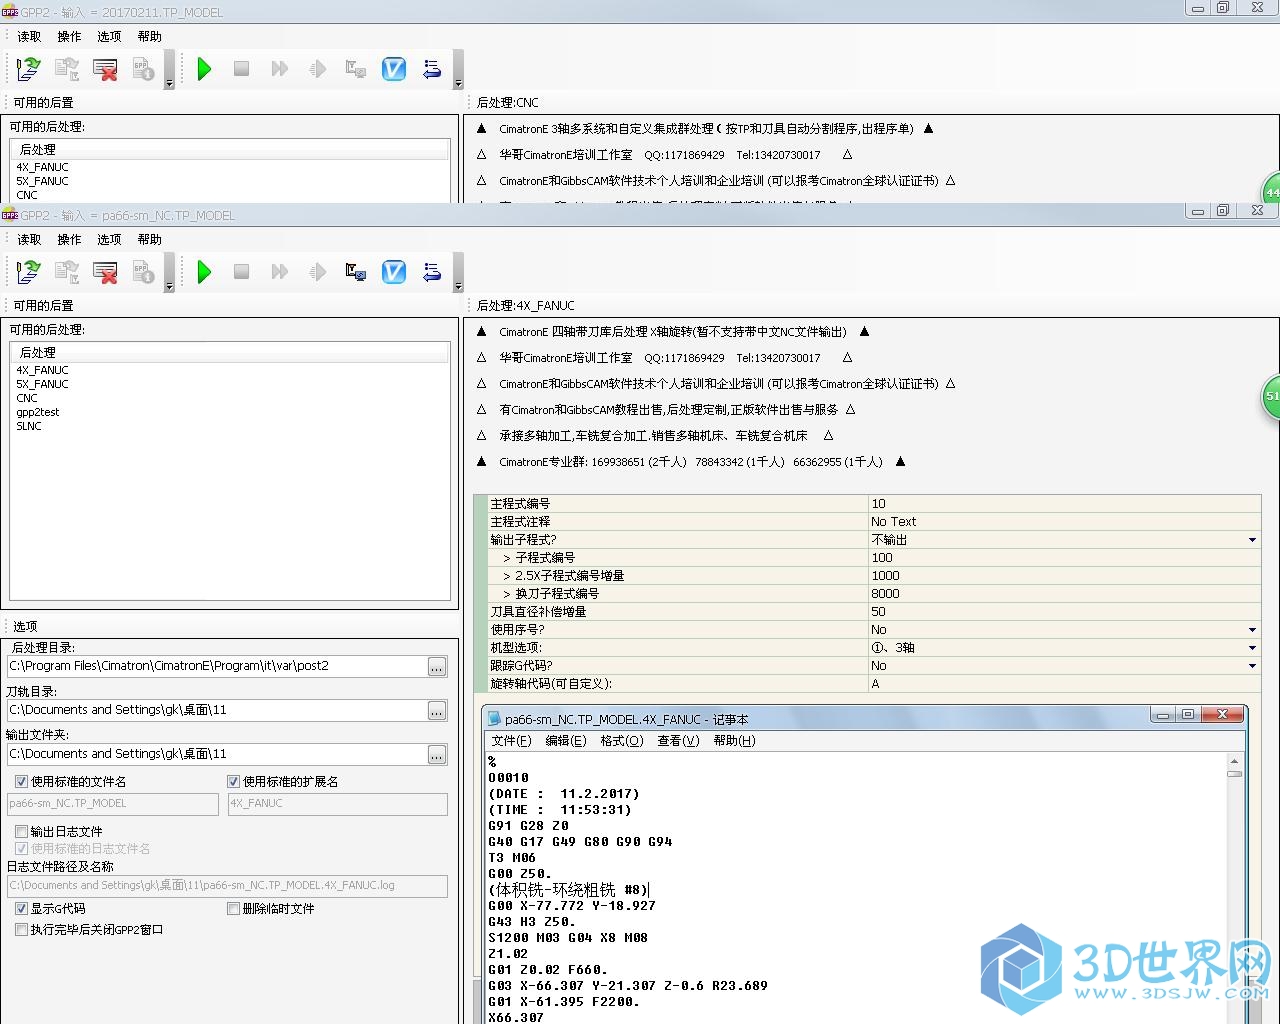Click GPP info icon in 20170211 window toolbar
The height and width of the screenshot is (1024, 1280).
tap(143, 69)
